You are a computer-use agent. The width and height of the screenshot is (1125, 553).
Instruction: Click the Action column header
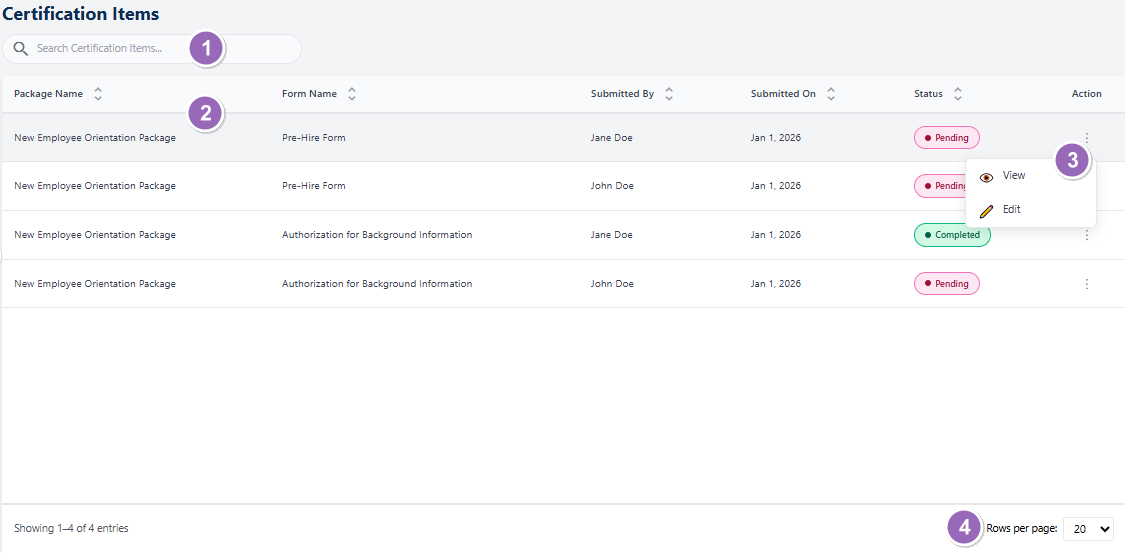click(x=1086, y=94)
